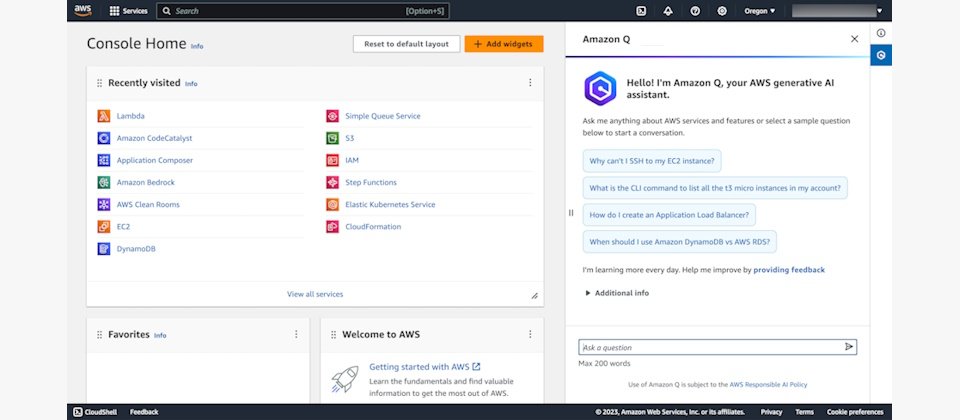Open Getting started with AWS link

tap(424, 367)
